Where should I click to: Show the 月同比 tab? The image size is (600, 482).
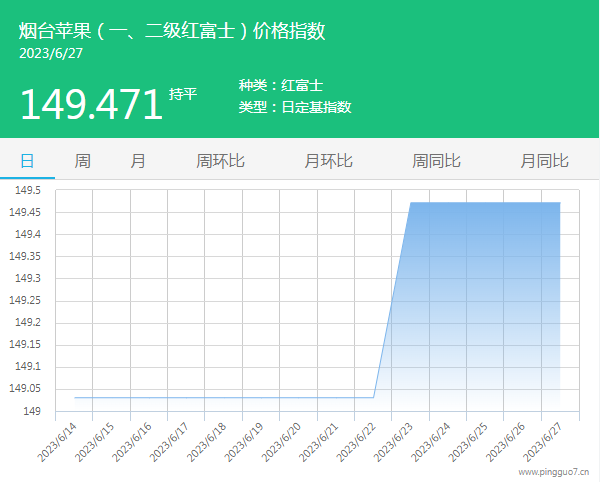544,160
